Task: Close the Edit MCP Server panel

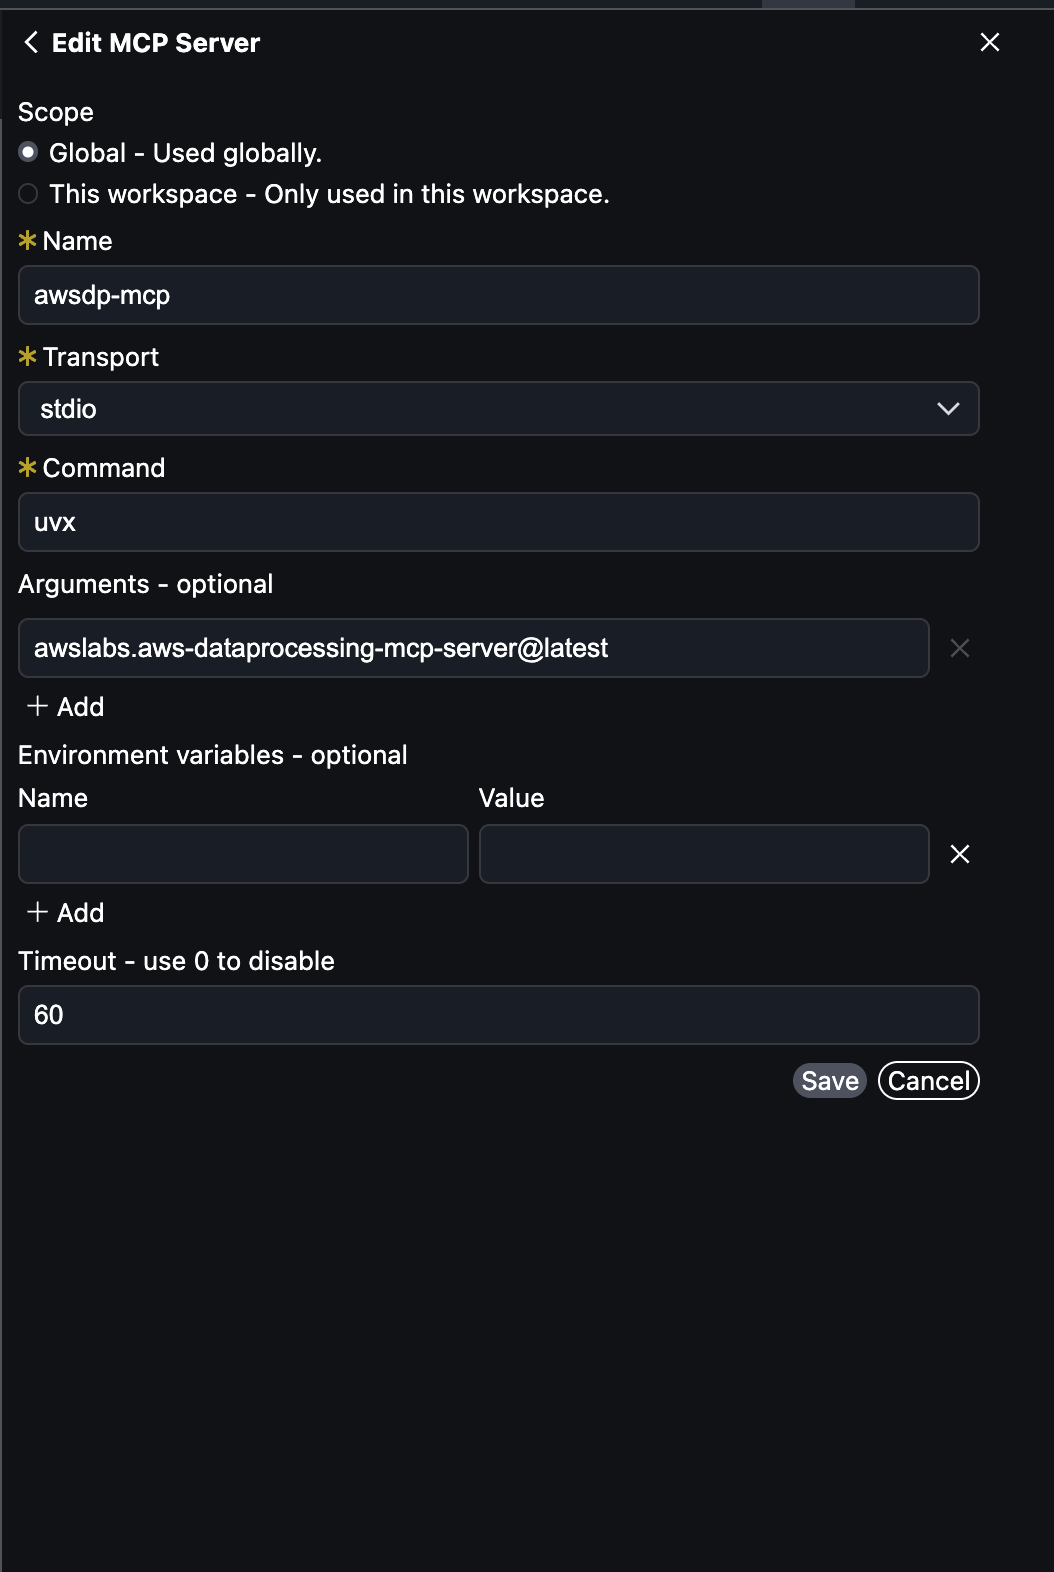Action: [989, 42]
